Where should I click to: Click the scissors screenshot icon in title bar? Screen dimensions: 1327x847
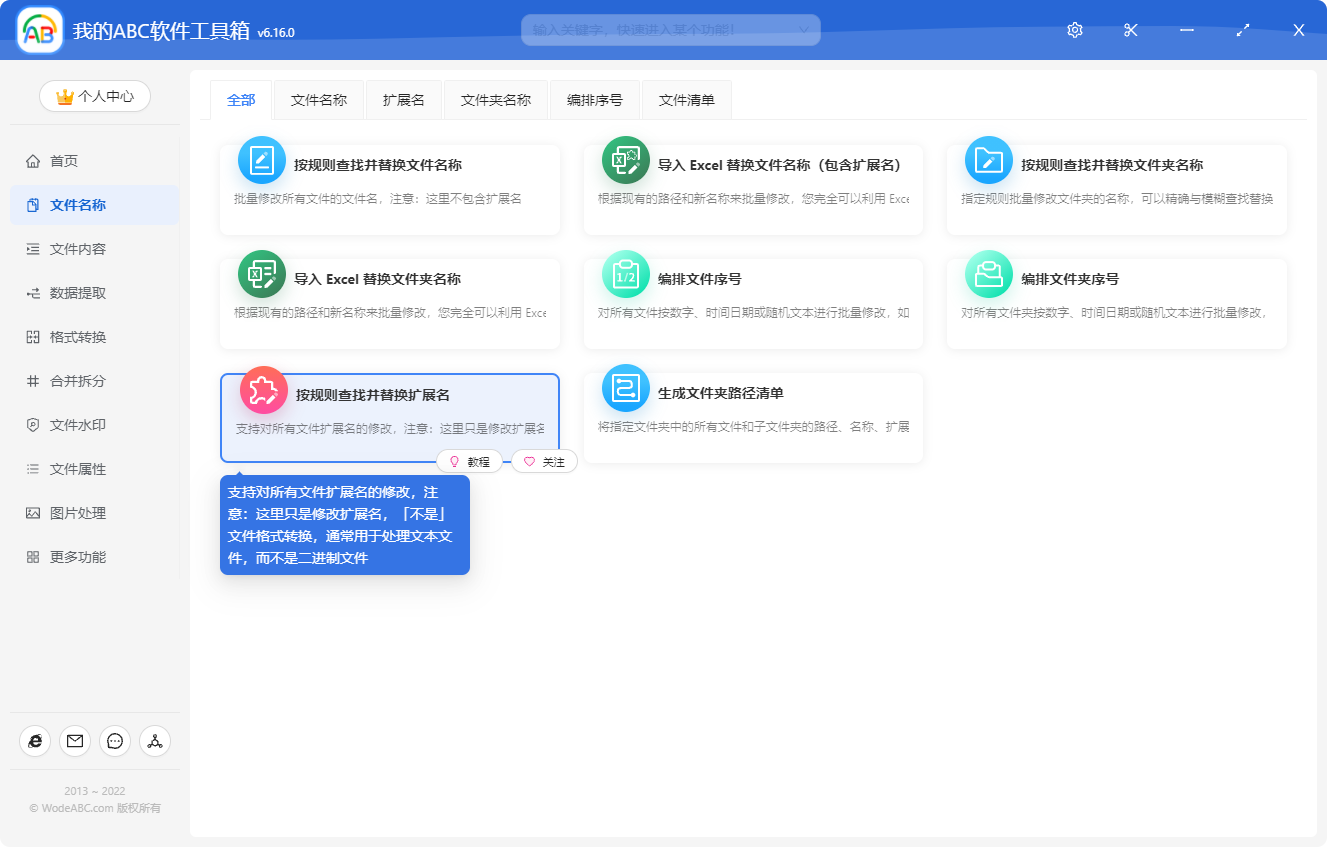click(1130, 30)
